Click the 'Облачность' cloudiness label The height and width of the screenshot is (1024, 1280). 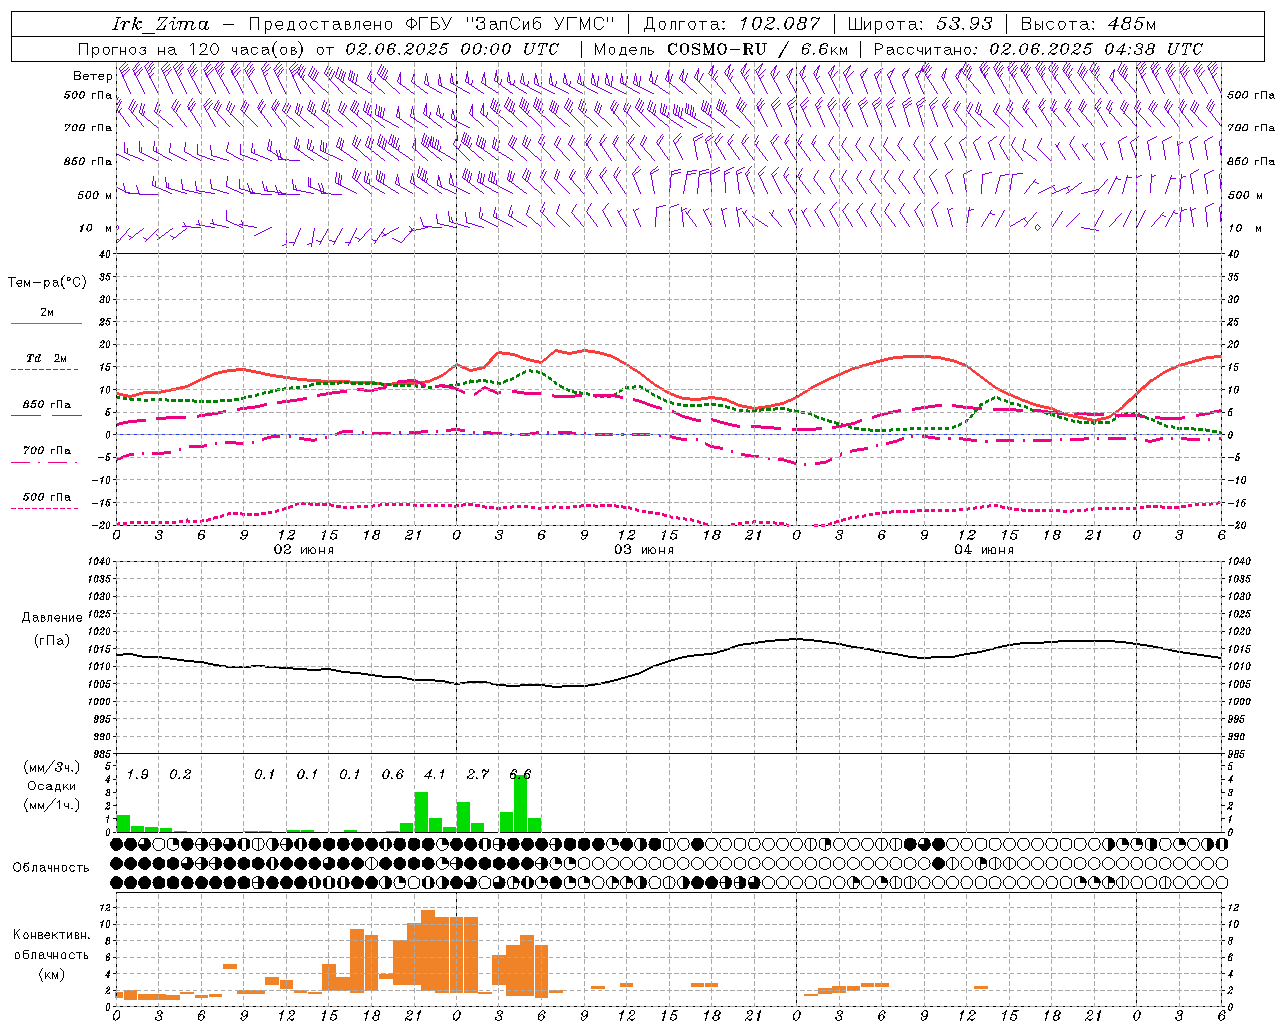click(x=51, y=868)
